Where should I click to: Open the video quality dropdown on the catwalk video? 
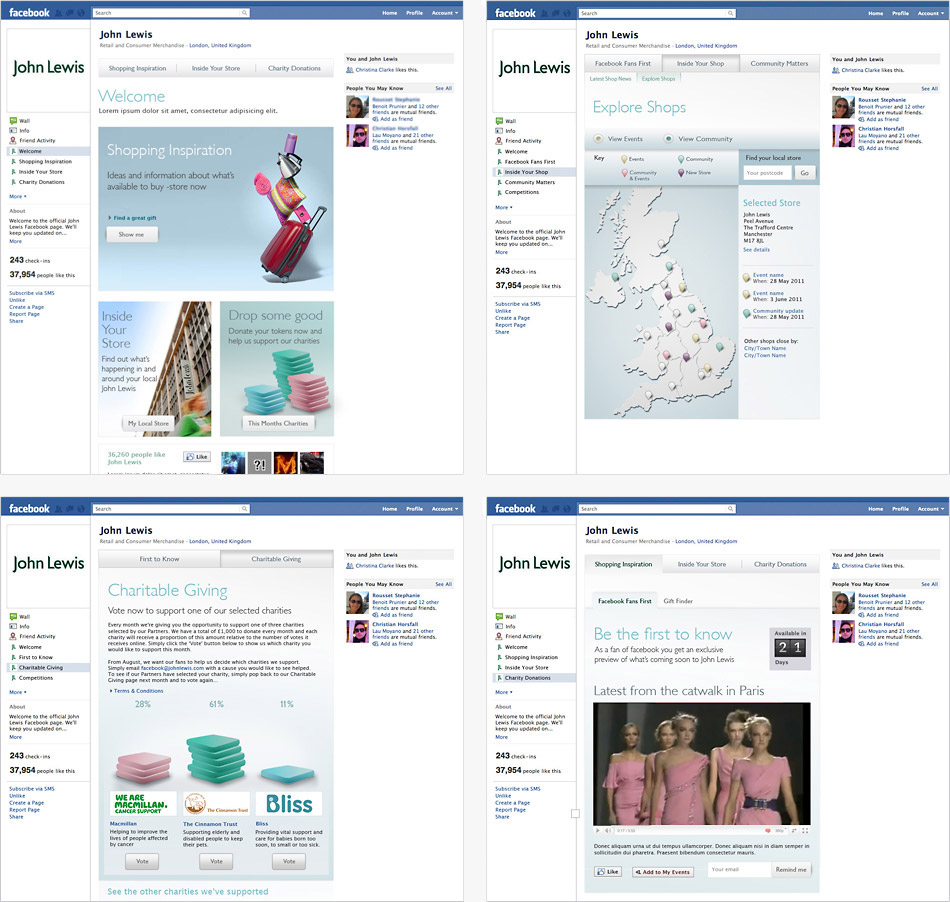pos(781,831)
